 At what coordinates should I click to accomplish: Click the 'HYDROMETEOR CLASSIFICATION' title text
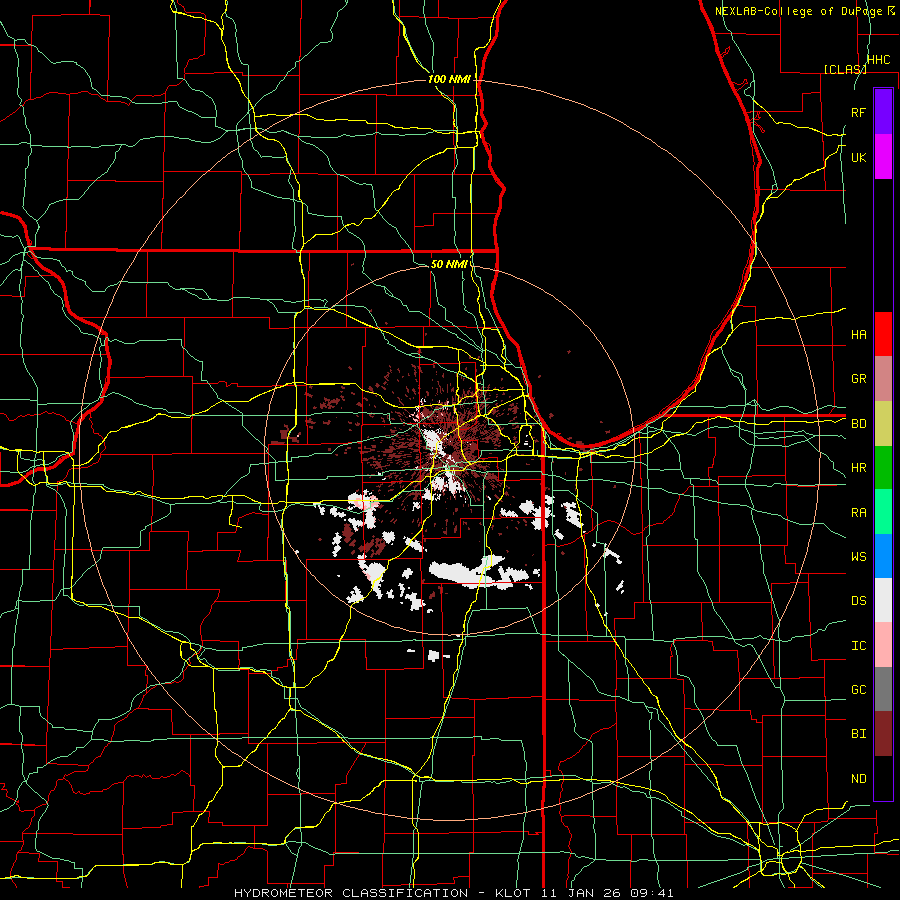(x=351, y=893)
